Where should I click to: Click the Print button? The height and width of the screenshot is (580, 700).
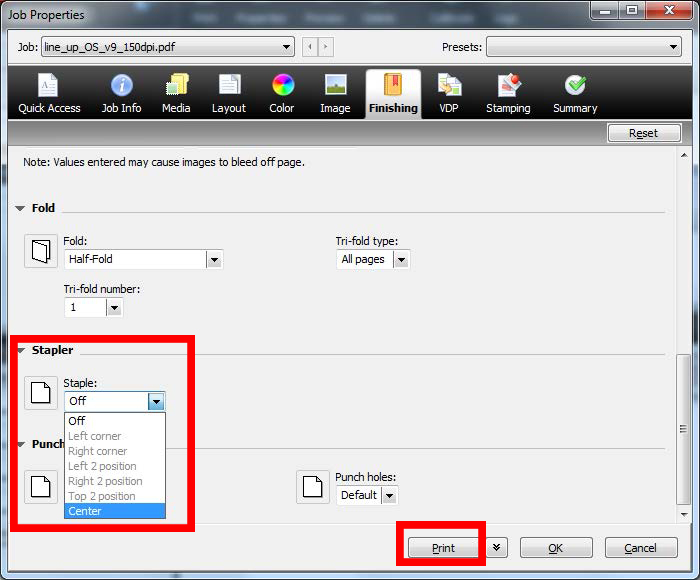(x=443, y=547)
